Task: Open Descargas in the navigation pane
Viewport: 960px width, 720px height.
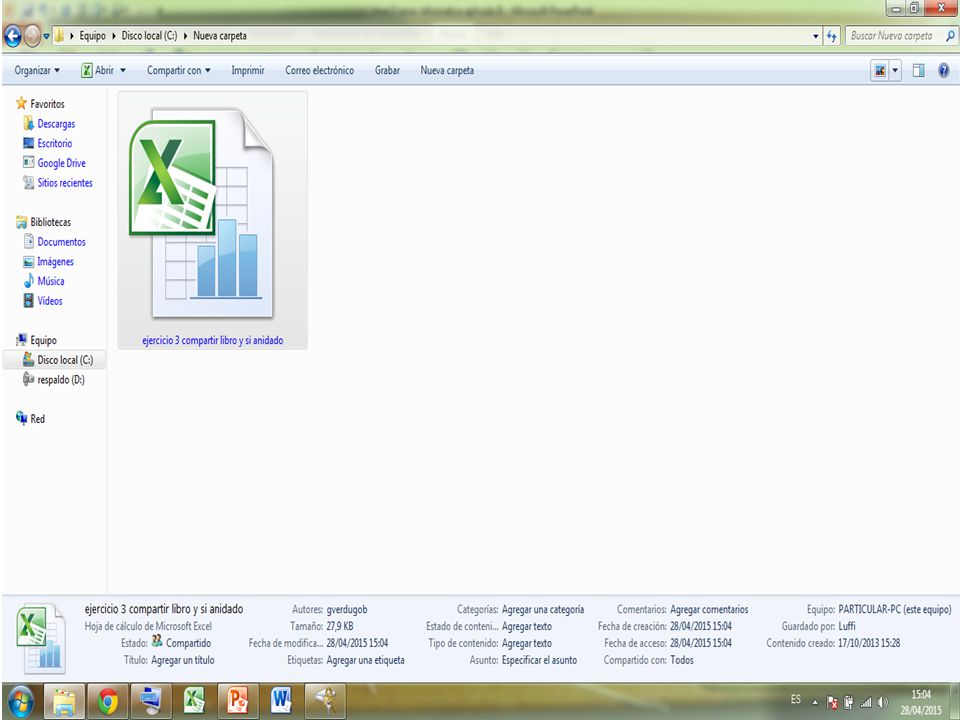Action: pos(49,124)
